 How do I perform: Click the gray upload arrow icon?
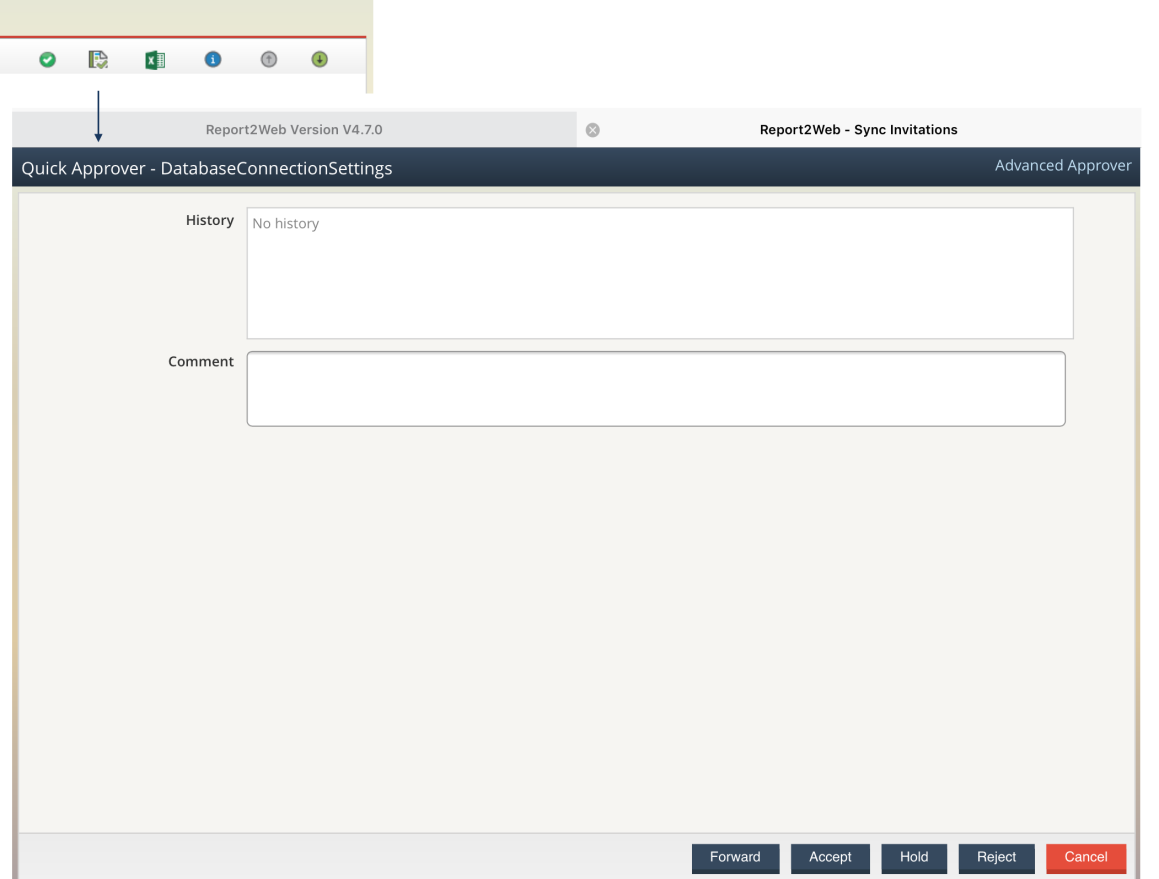click(x=268, y=59)
